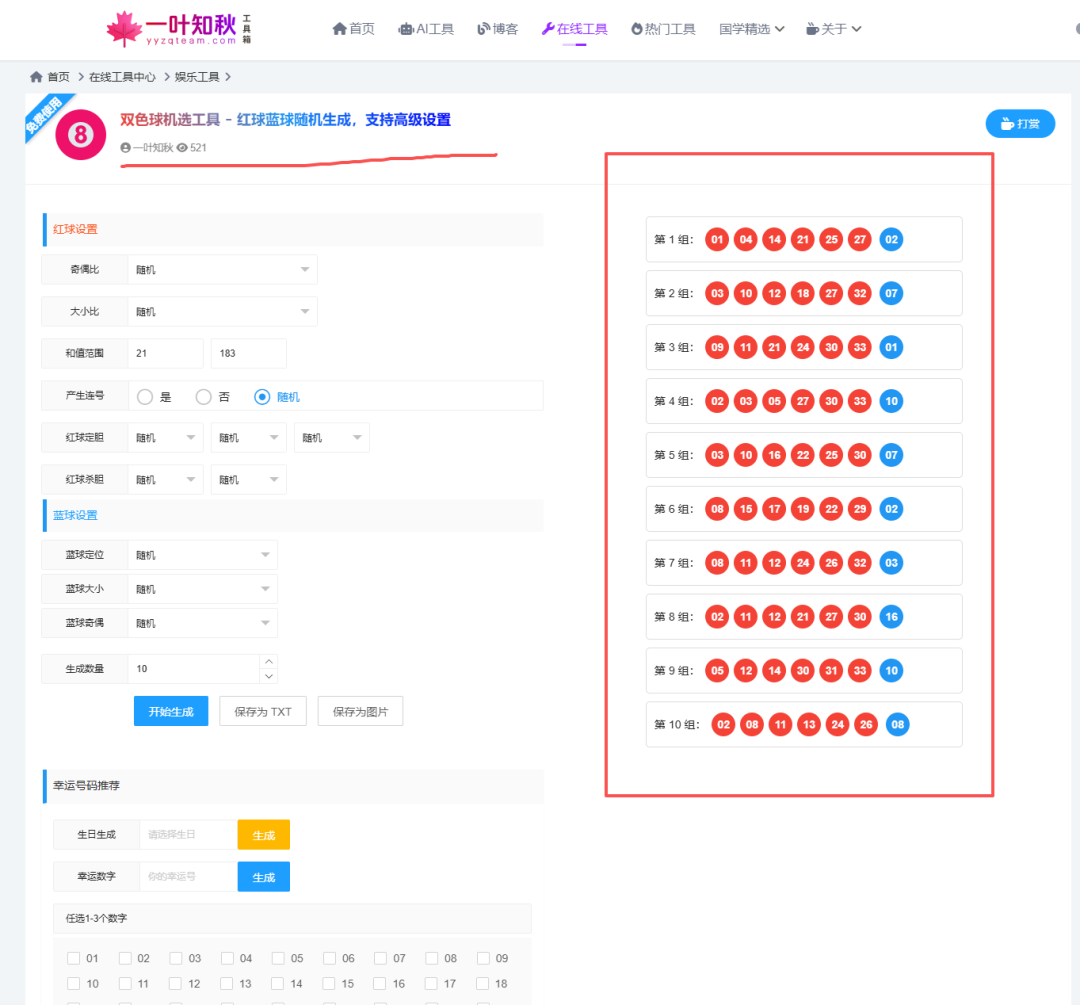
Task: Select the 是 radio for 产生连号
Action: click(x=144, y=395)
